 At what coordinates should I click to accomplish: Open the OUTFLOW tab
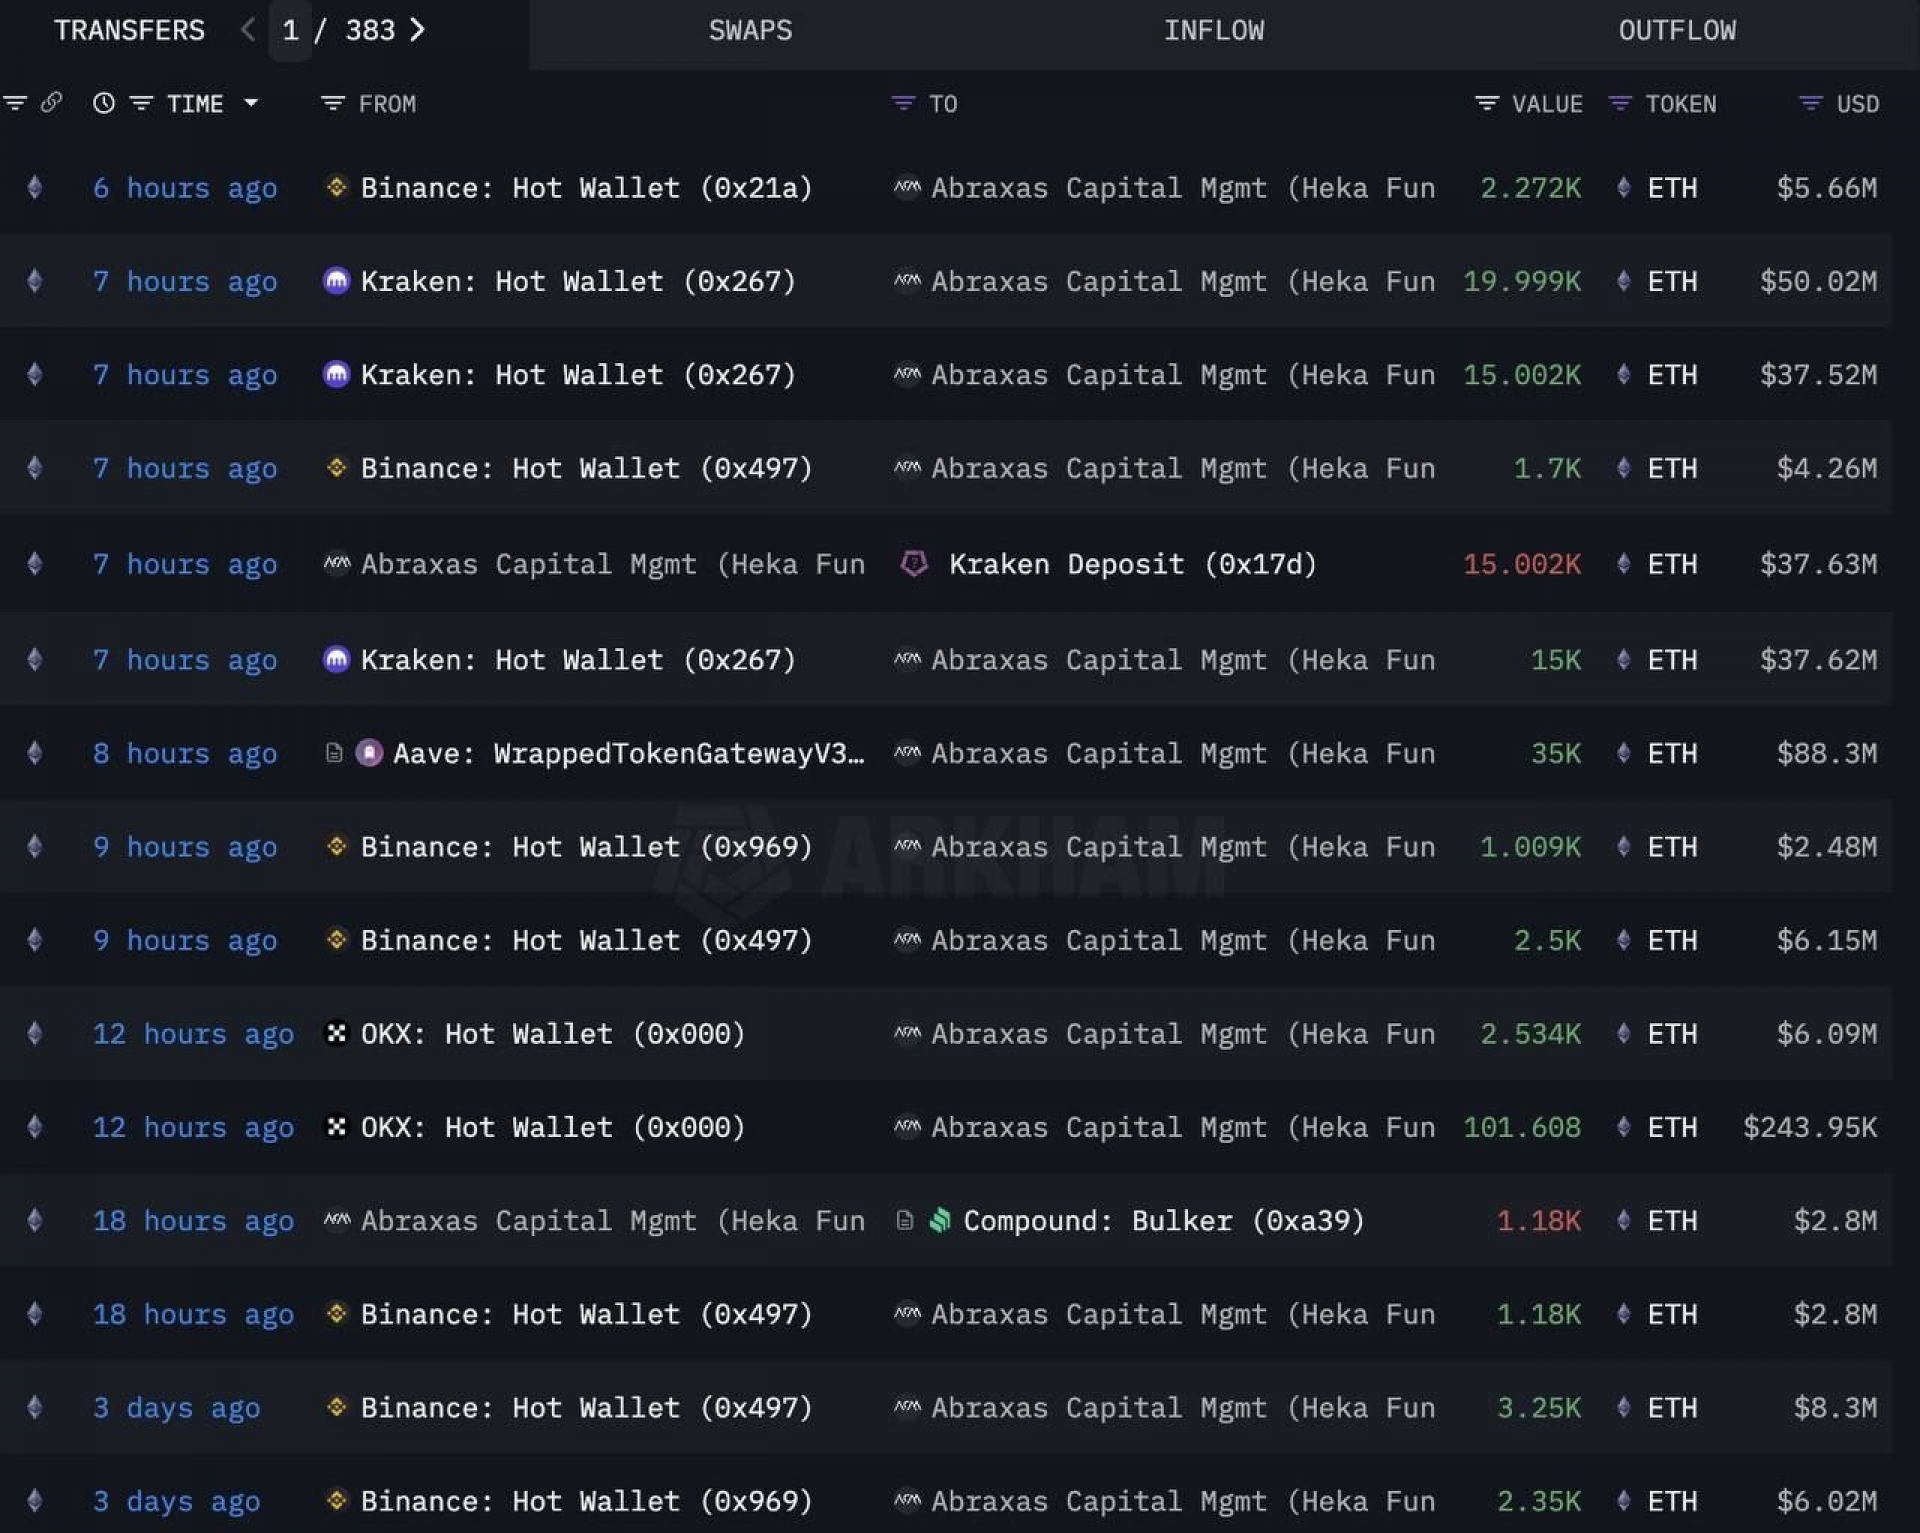pyautogui.click(x=1677, y=31)
